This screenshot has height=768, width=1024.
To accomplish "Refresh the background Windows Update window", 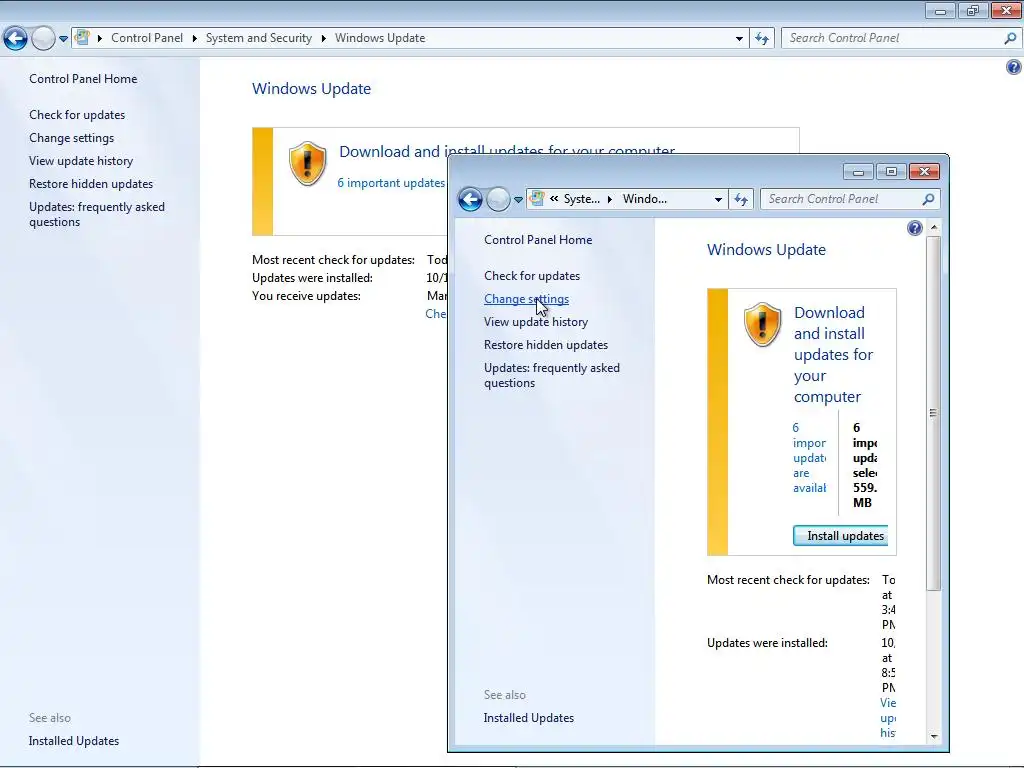I will click(762, 39).
